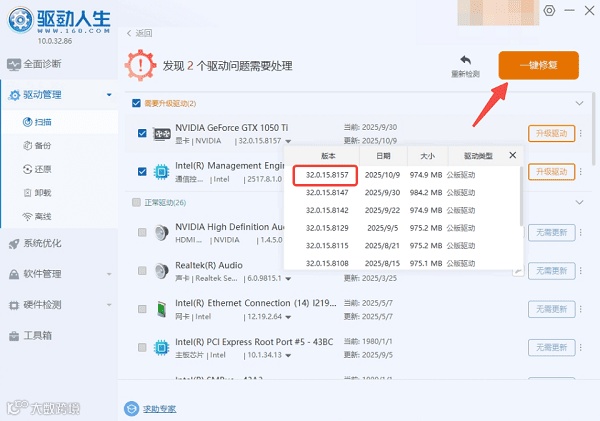
Task: Close the driver version popup
Action: 513,155
